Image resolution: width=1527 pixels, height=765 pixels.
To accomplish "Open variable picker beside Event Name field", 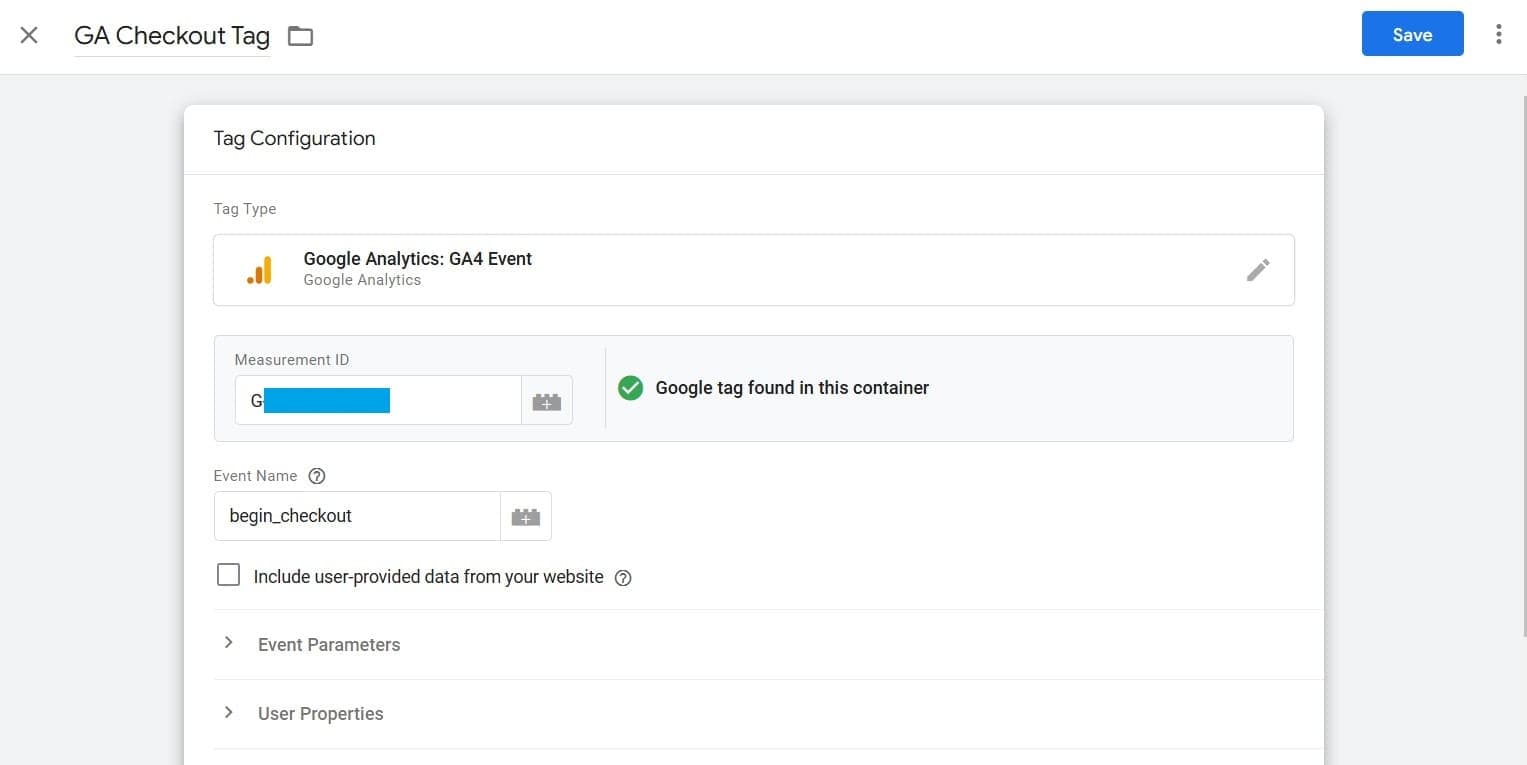I will click(526, 515).
